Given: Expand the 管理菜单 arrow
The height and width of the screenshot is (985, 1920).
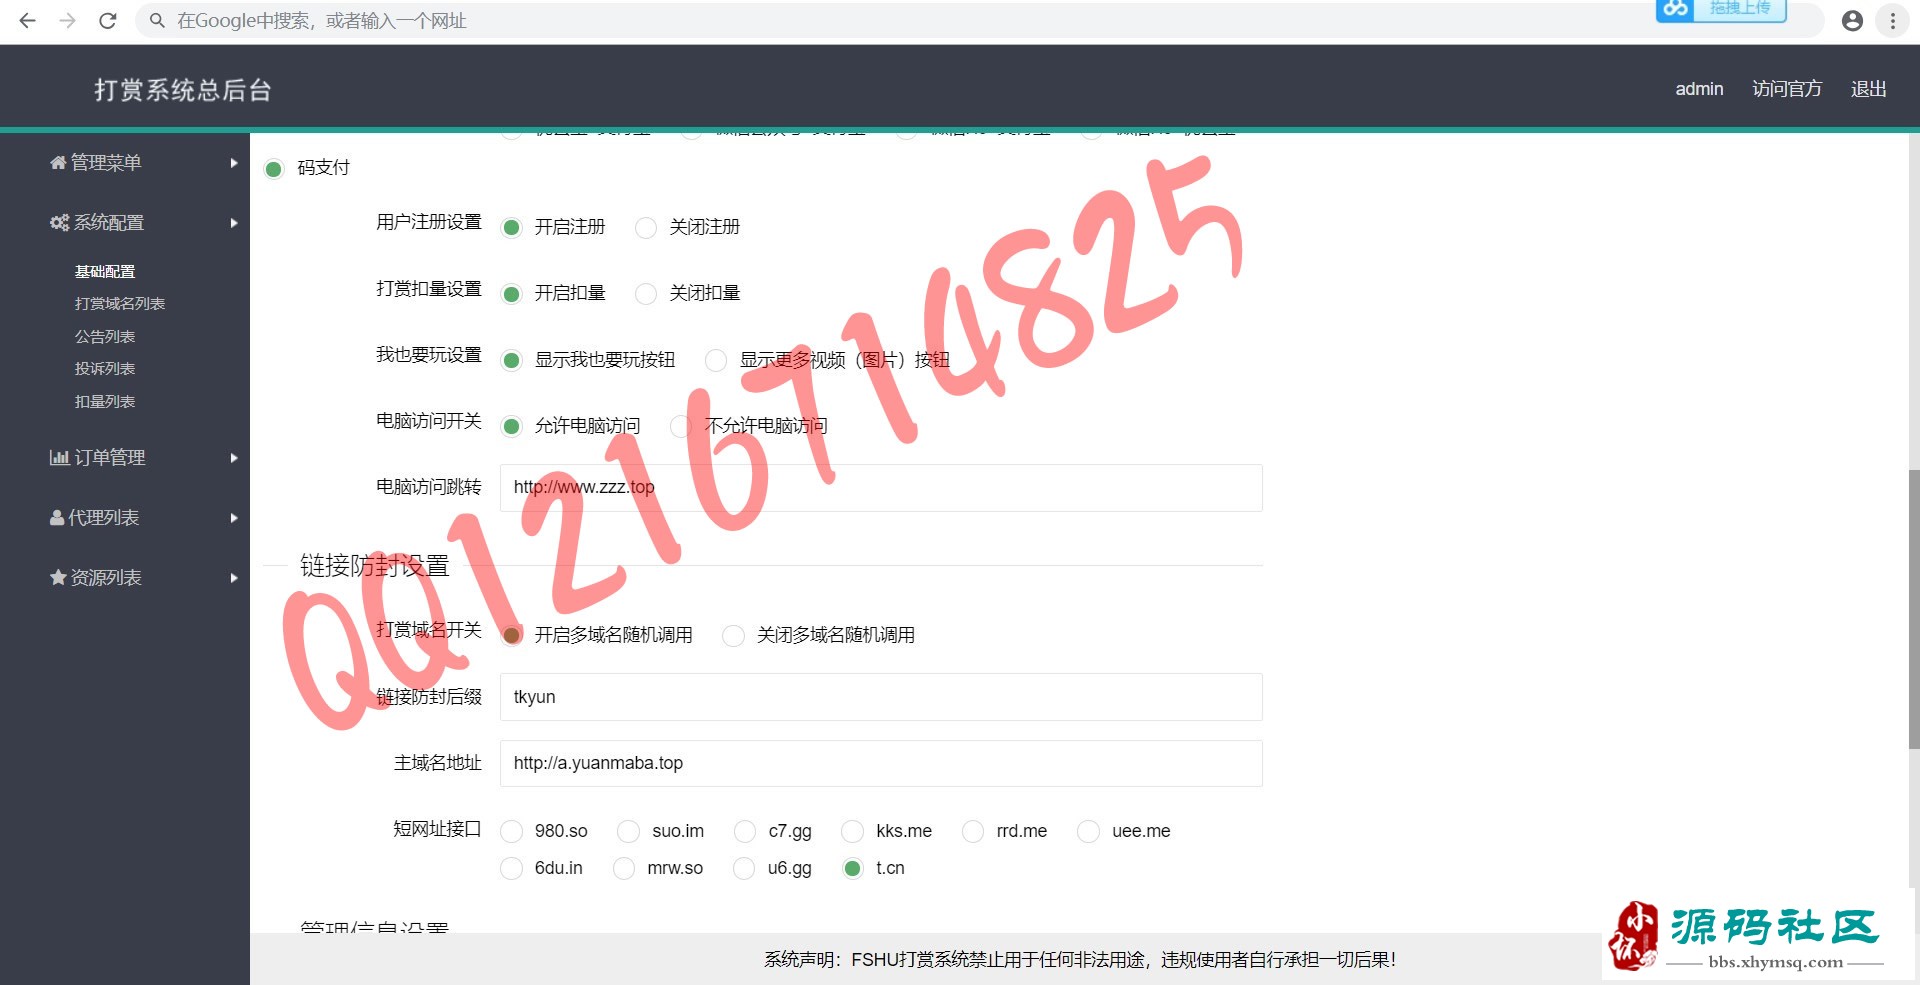Looking at the screenshot, I should coord(233,162).
